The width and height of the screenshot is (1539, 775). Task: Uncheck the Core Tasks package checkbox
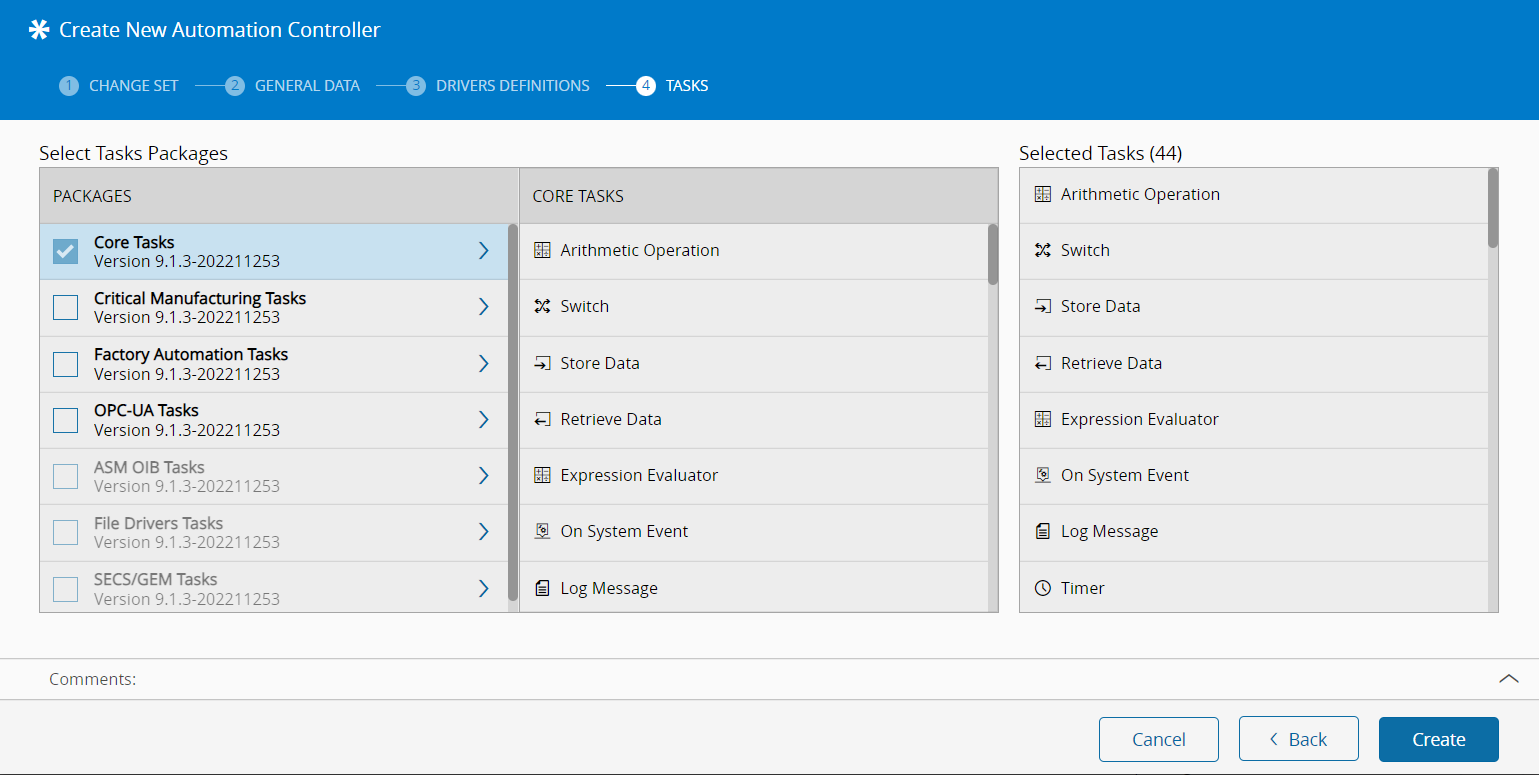pyautogui.click(x=66, y=251)
